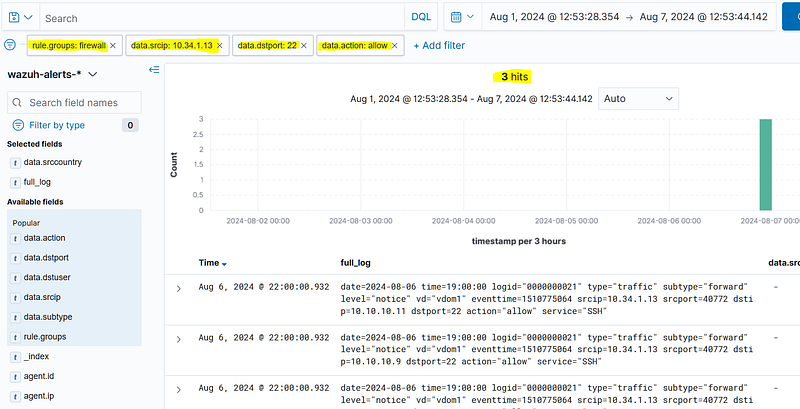This screenshot has height=409, width=800.
Task: Edit the rule.groups: firewall filter pill
Action: coord(69,45)
